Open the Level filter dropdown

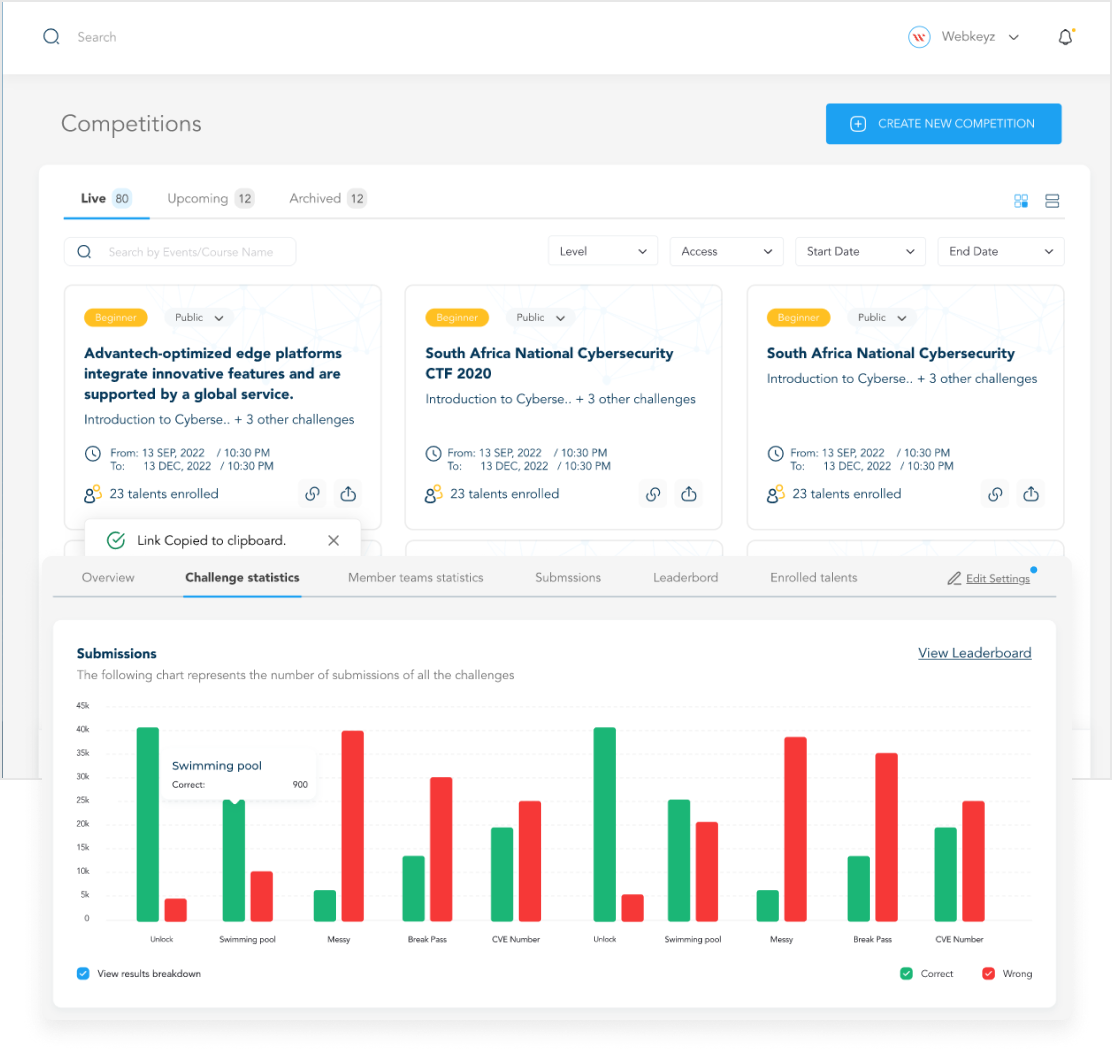[602, 252]
